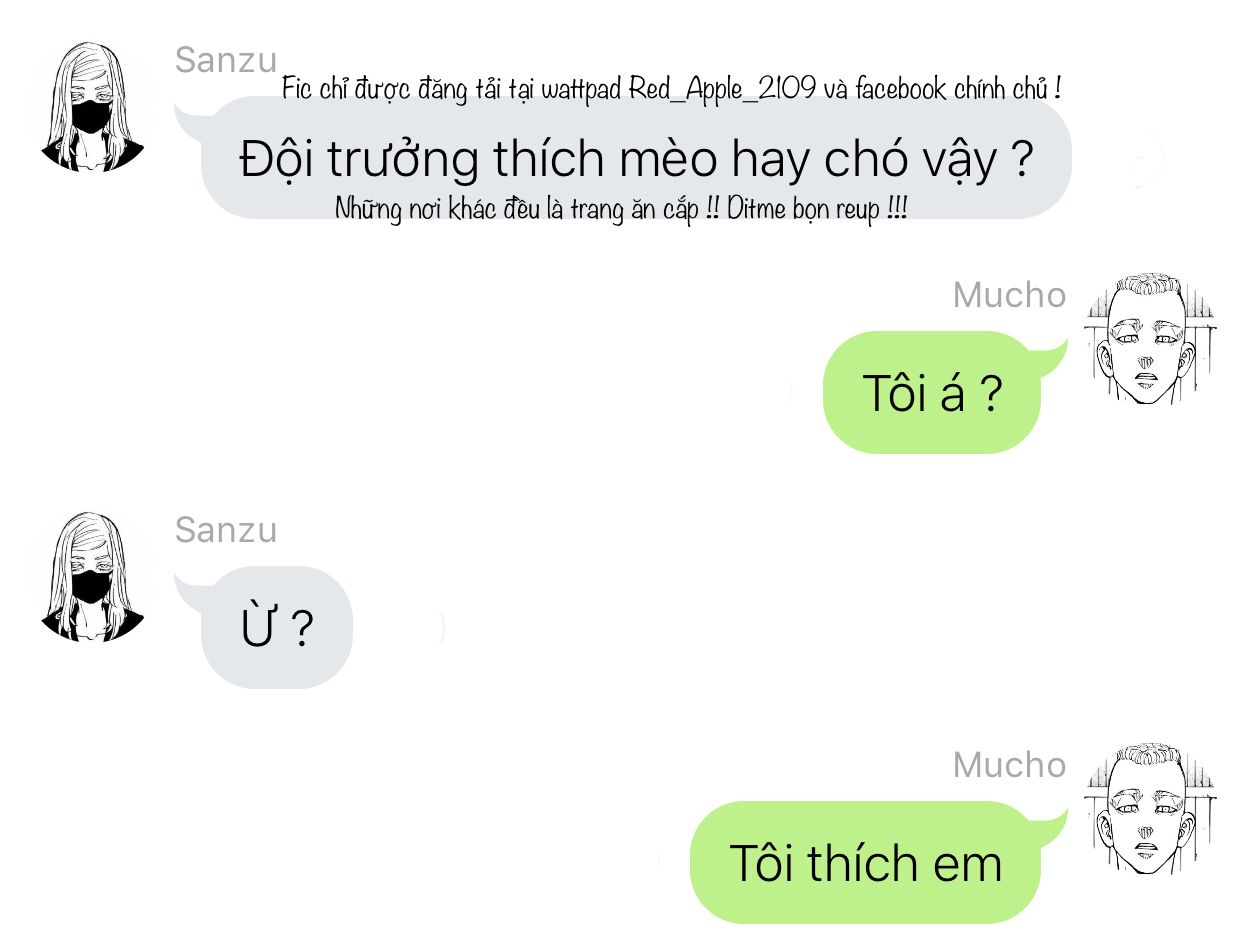Select the 'Đội trưởng thích mèo hay chó vậy ?' bubble

click(636, 158)
